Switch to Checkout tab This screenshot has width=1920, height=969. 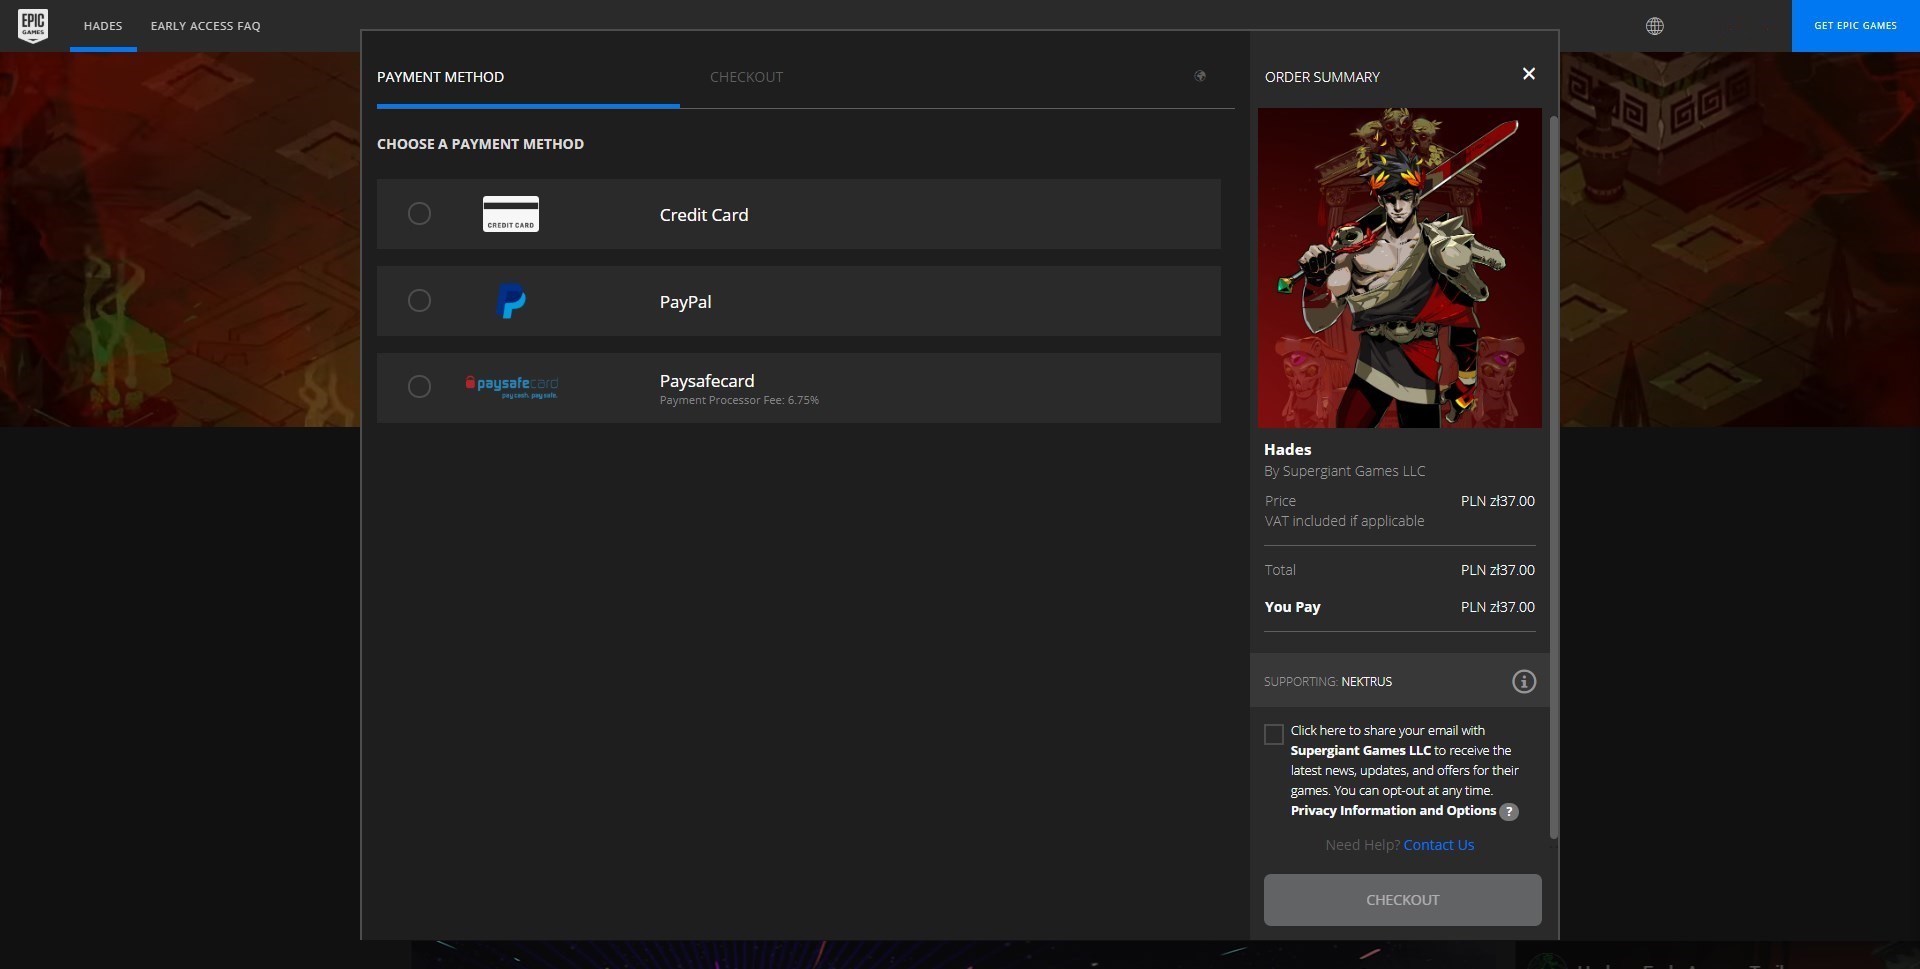[747, 77]
